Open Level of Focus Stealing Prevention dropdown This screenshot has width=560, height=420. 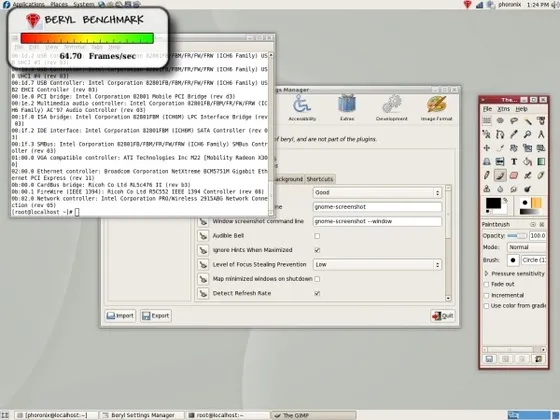click(x=377, y=265)
